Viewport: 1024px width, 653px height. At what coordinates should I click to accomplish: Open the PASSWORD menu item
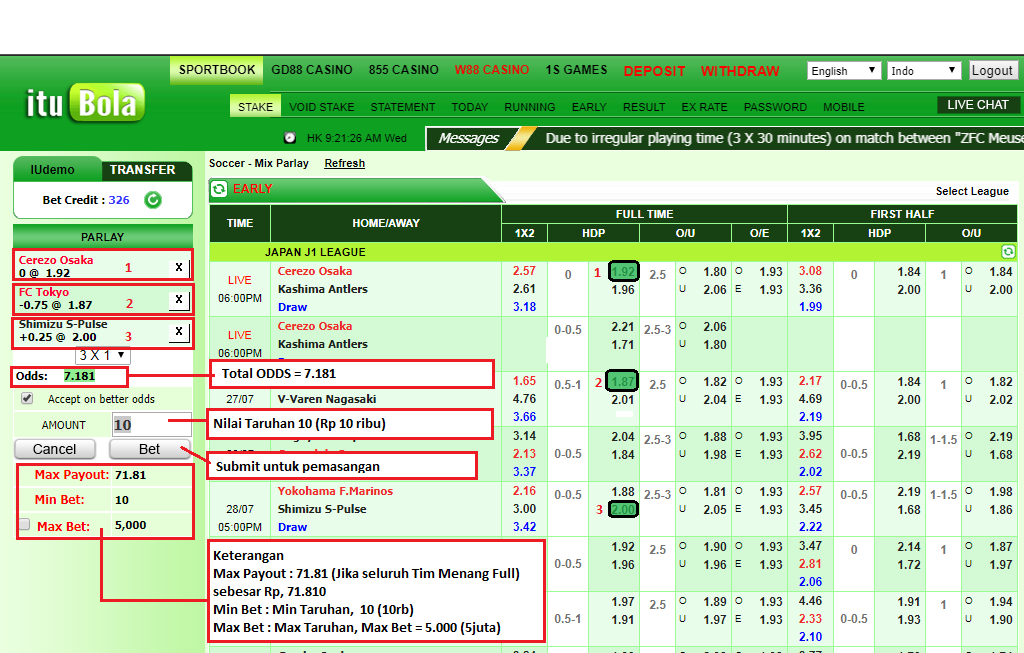tap(775, 107)
